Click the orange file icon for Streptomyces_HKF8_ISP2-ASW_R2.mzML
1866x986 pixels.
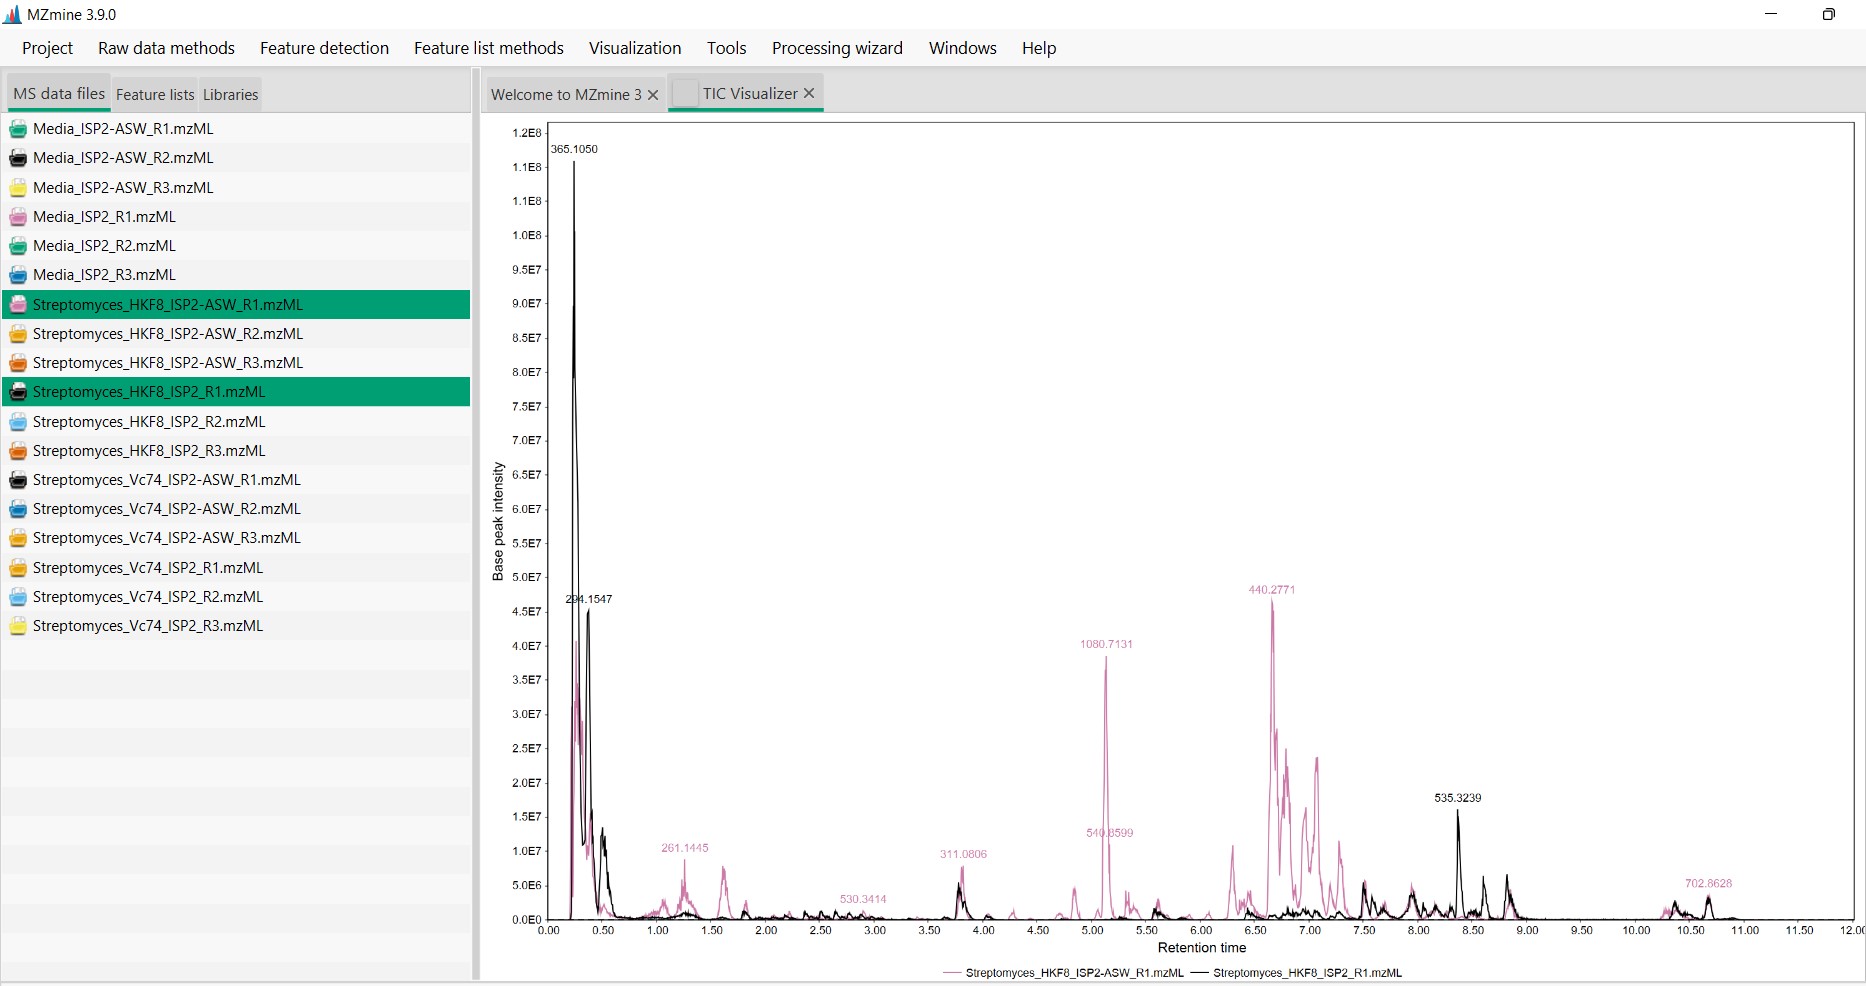[17, 333]
